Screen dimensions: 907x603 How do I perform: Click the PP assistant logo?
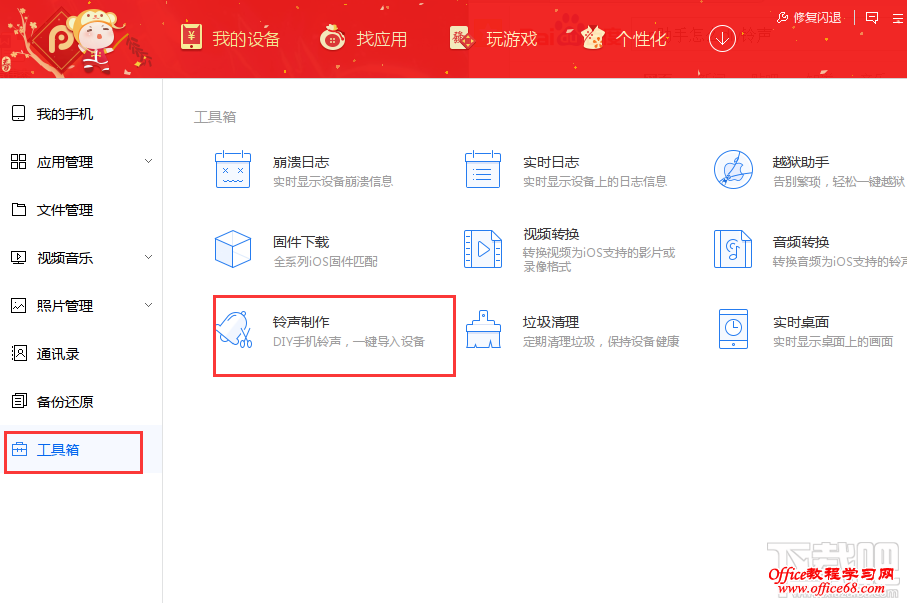[61, 39]
